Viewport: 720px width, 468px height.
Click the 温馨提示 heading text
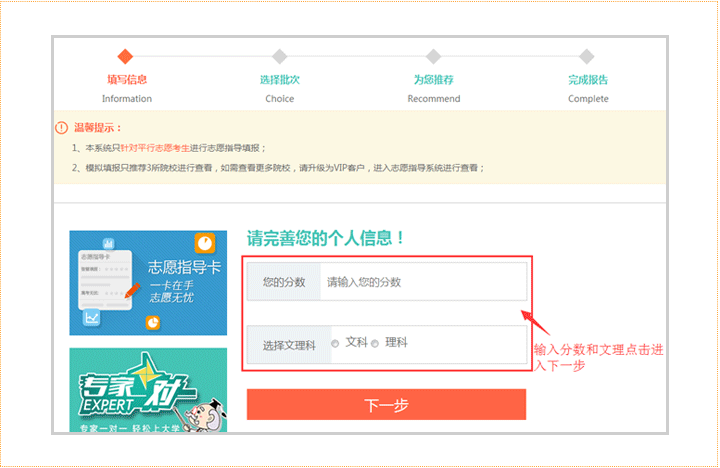98,128
